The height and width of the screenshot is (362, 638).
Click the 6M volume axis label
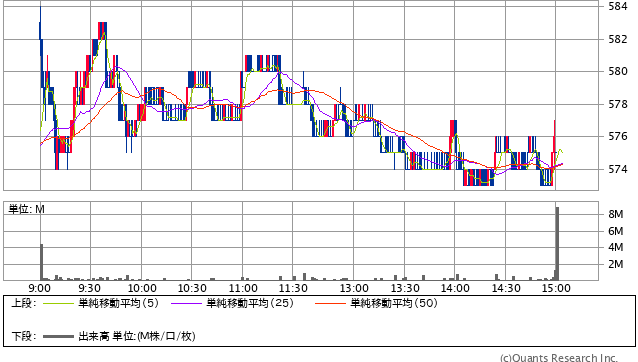616,231
